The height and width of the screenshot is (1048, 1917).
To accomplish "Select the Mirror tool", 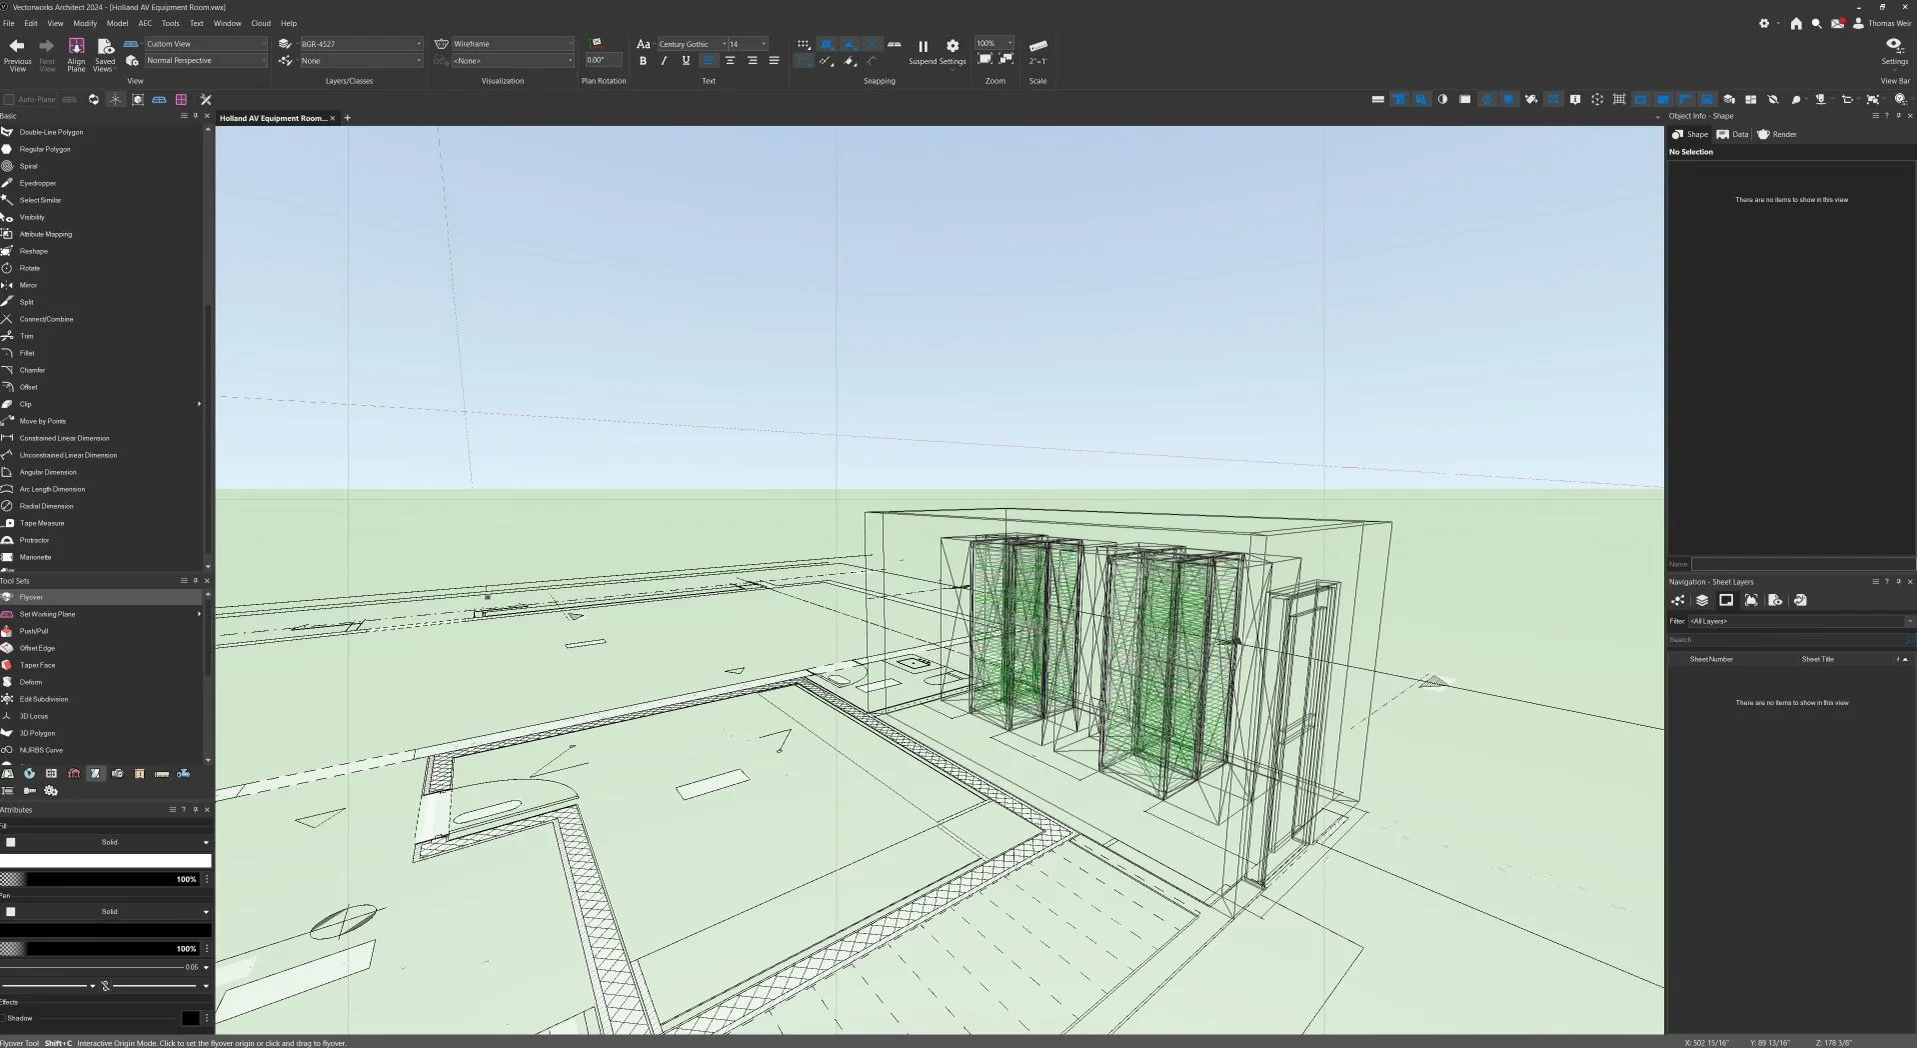I will point(100,285).
